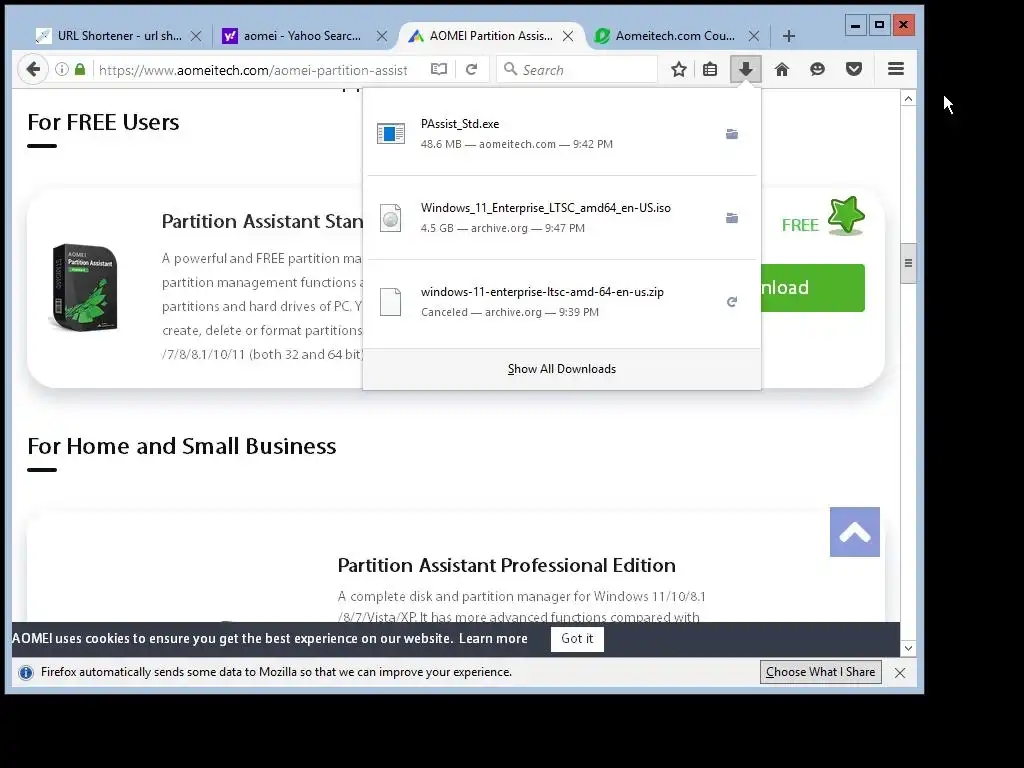Retry the canceled zip download

[x=732, y=302]
